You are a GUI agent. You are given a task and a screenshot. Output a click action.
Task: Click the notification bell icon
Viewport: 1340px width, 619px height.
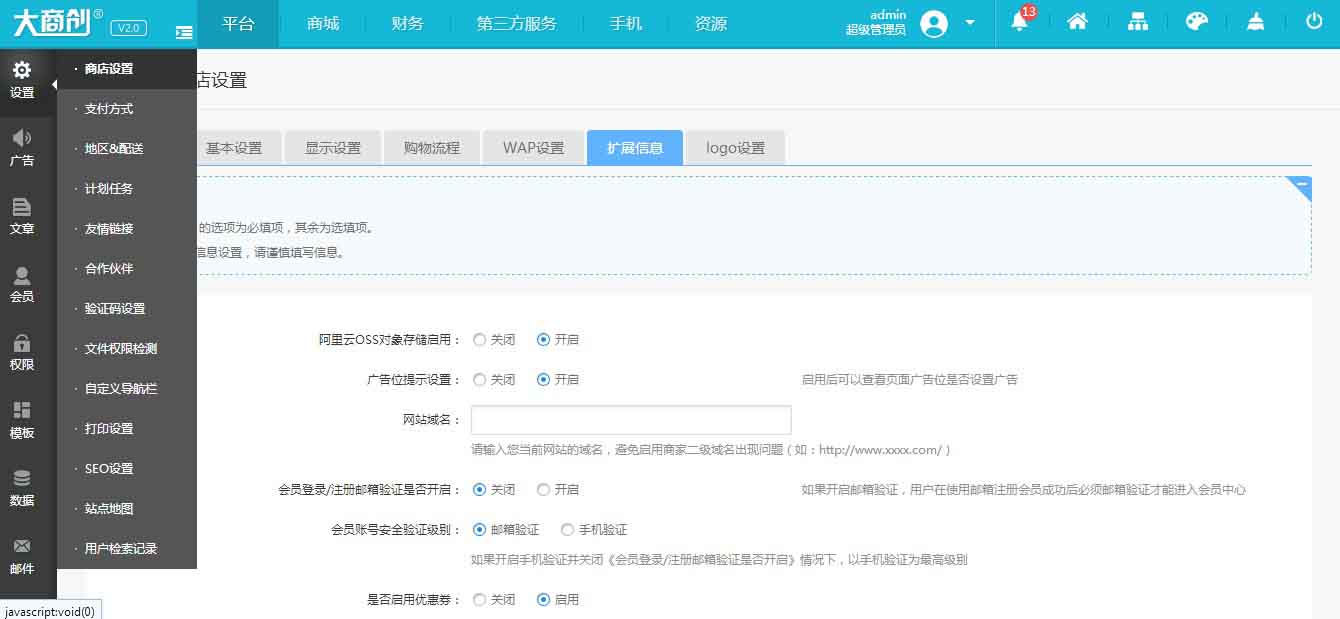pyautogui.click(x=1019, y=22)
